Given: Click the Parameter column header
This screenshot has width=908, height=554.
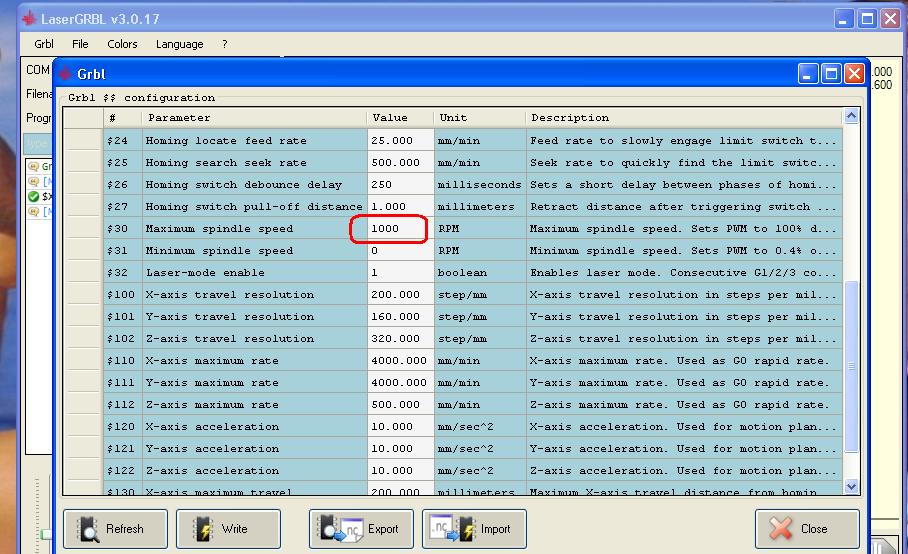Looking at the screenshot, I should pos(252,118).
